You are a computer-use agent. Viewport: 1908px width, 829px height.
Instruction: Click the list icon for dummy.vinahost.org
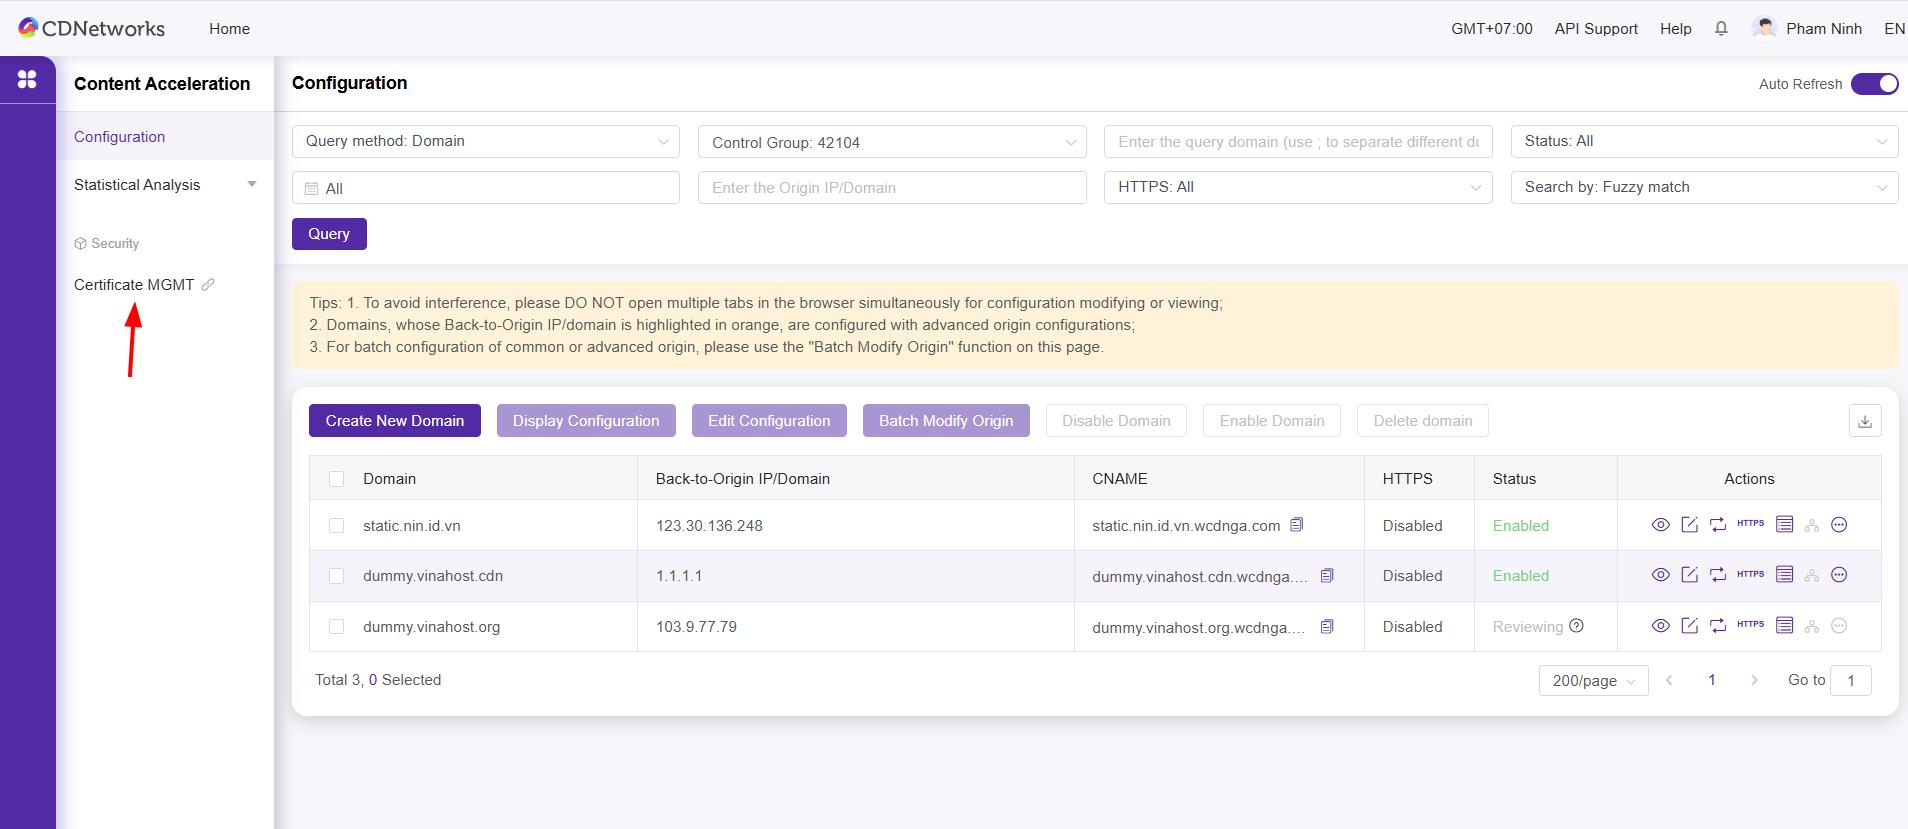(1784, 626)
